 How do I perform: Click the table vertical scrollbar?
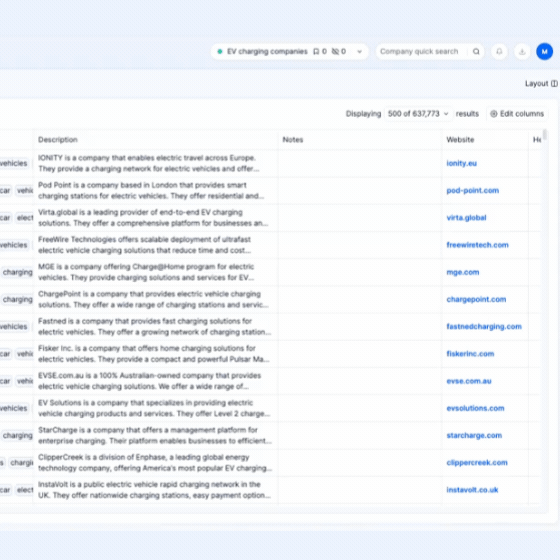[x=545, y=136]
